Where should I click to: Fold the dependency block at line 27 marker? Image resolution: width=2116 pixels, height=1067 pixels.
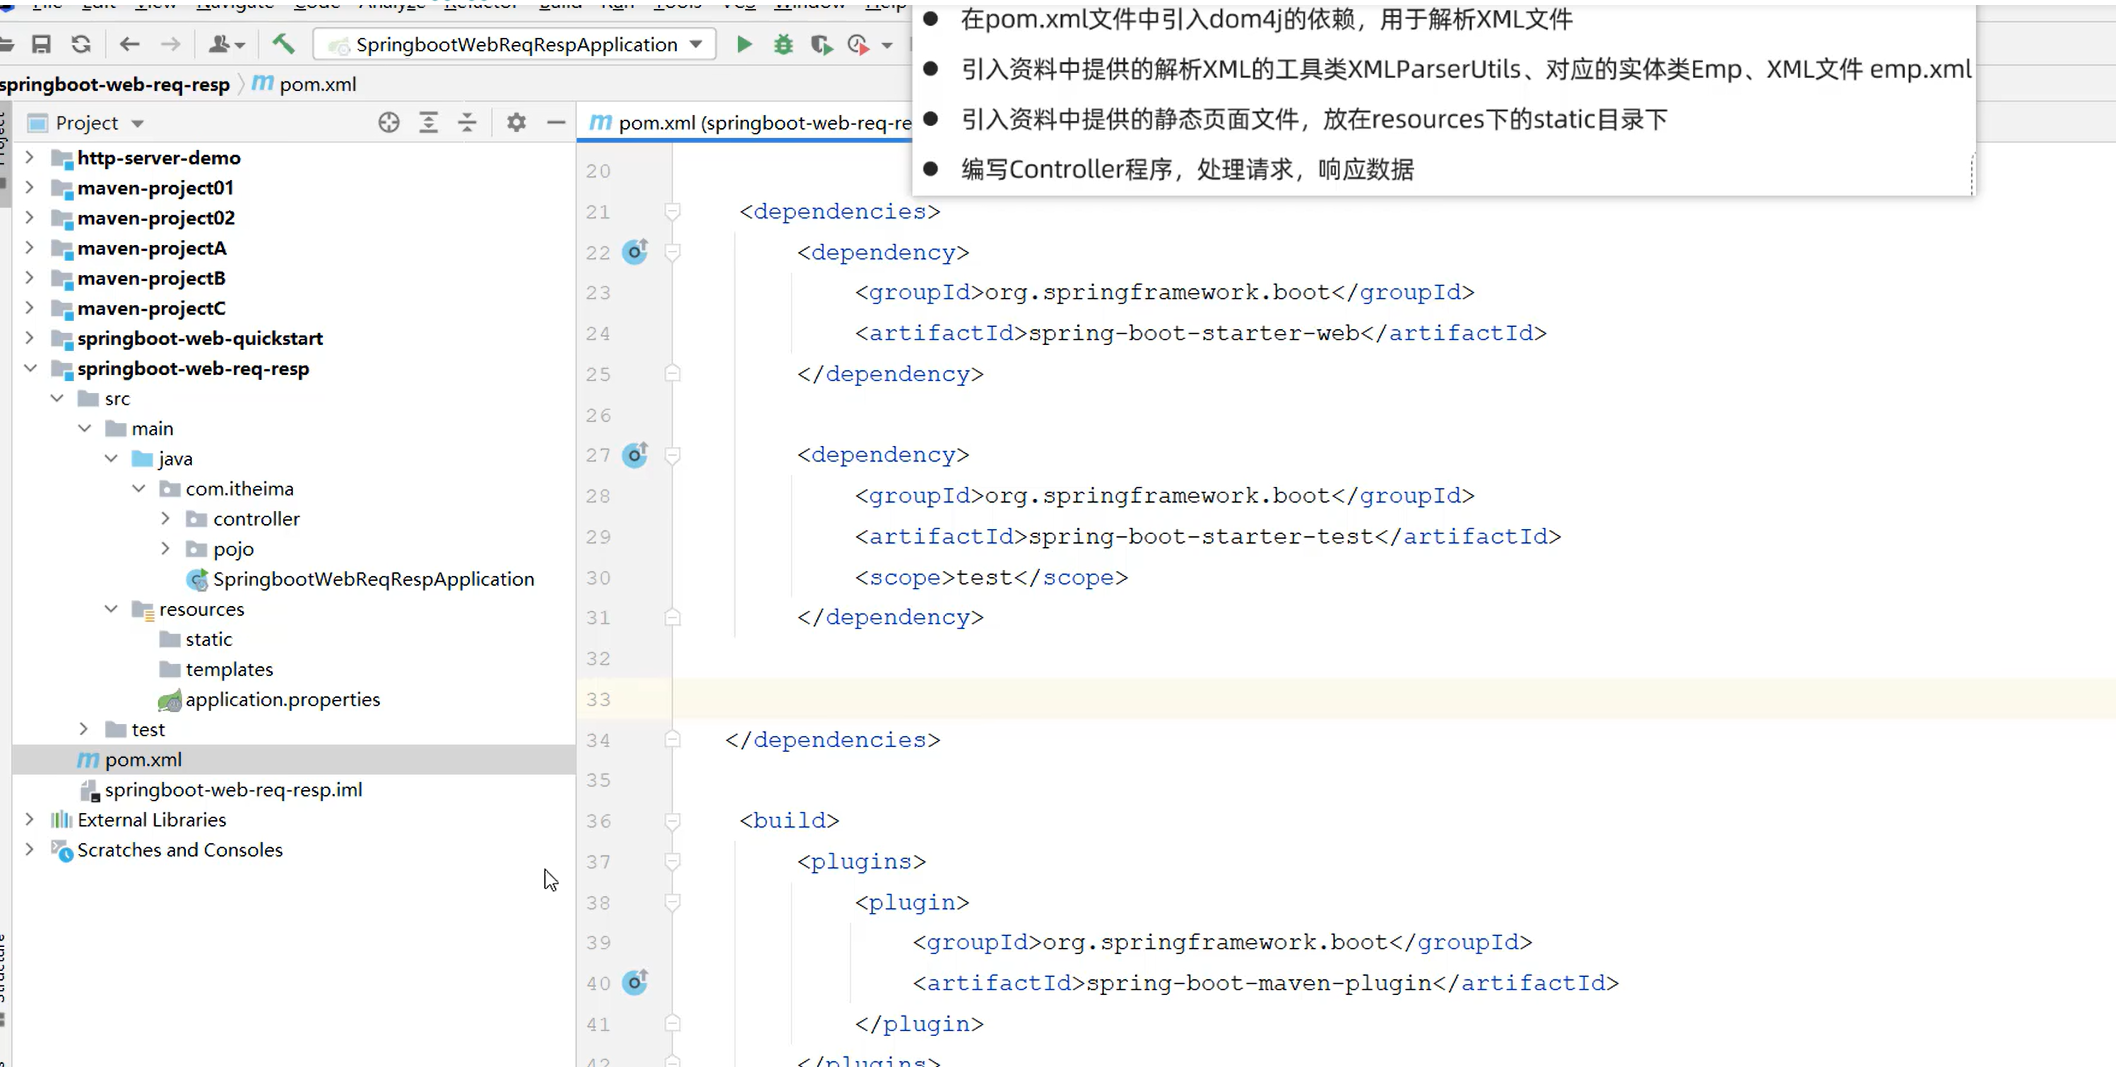[673, 455]
